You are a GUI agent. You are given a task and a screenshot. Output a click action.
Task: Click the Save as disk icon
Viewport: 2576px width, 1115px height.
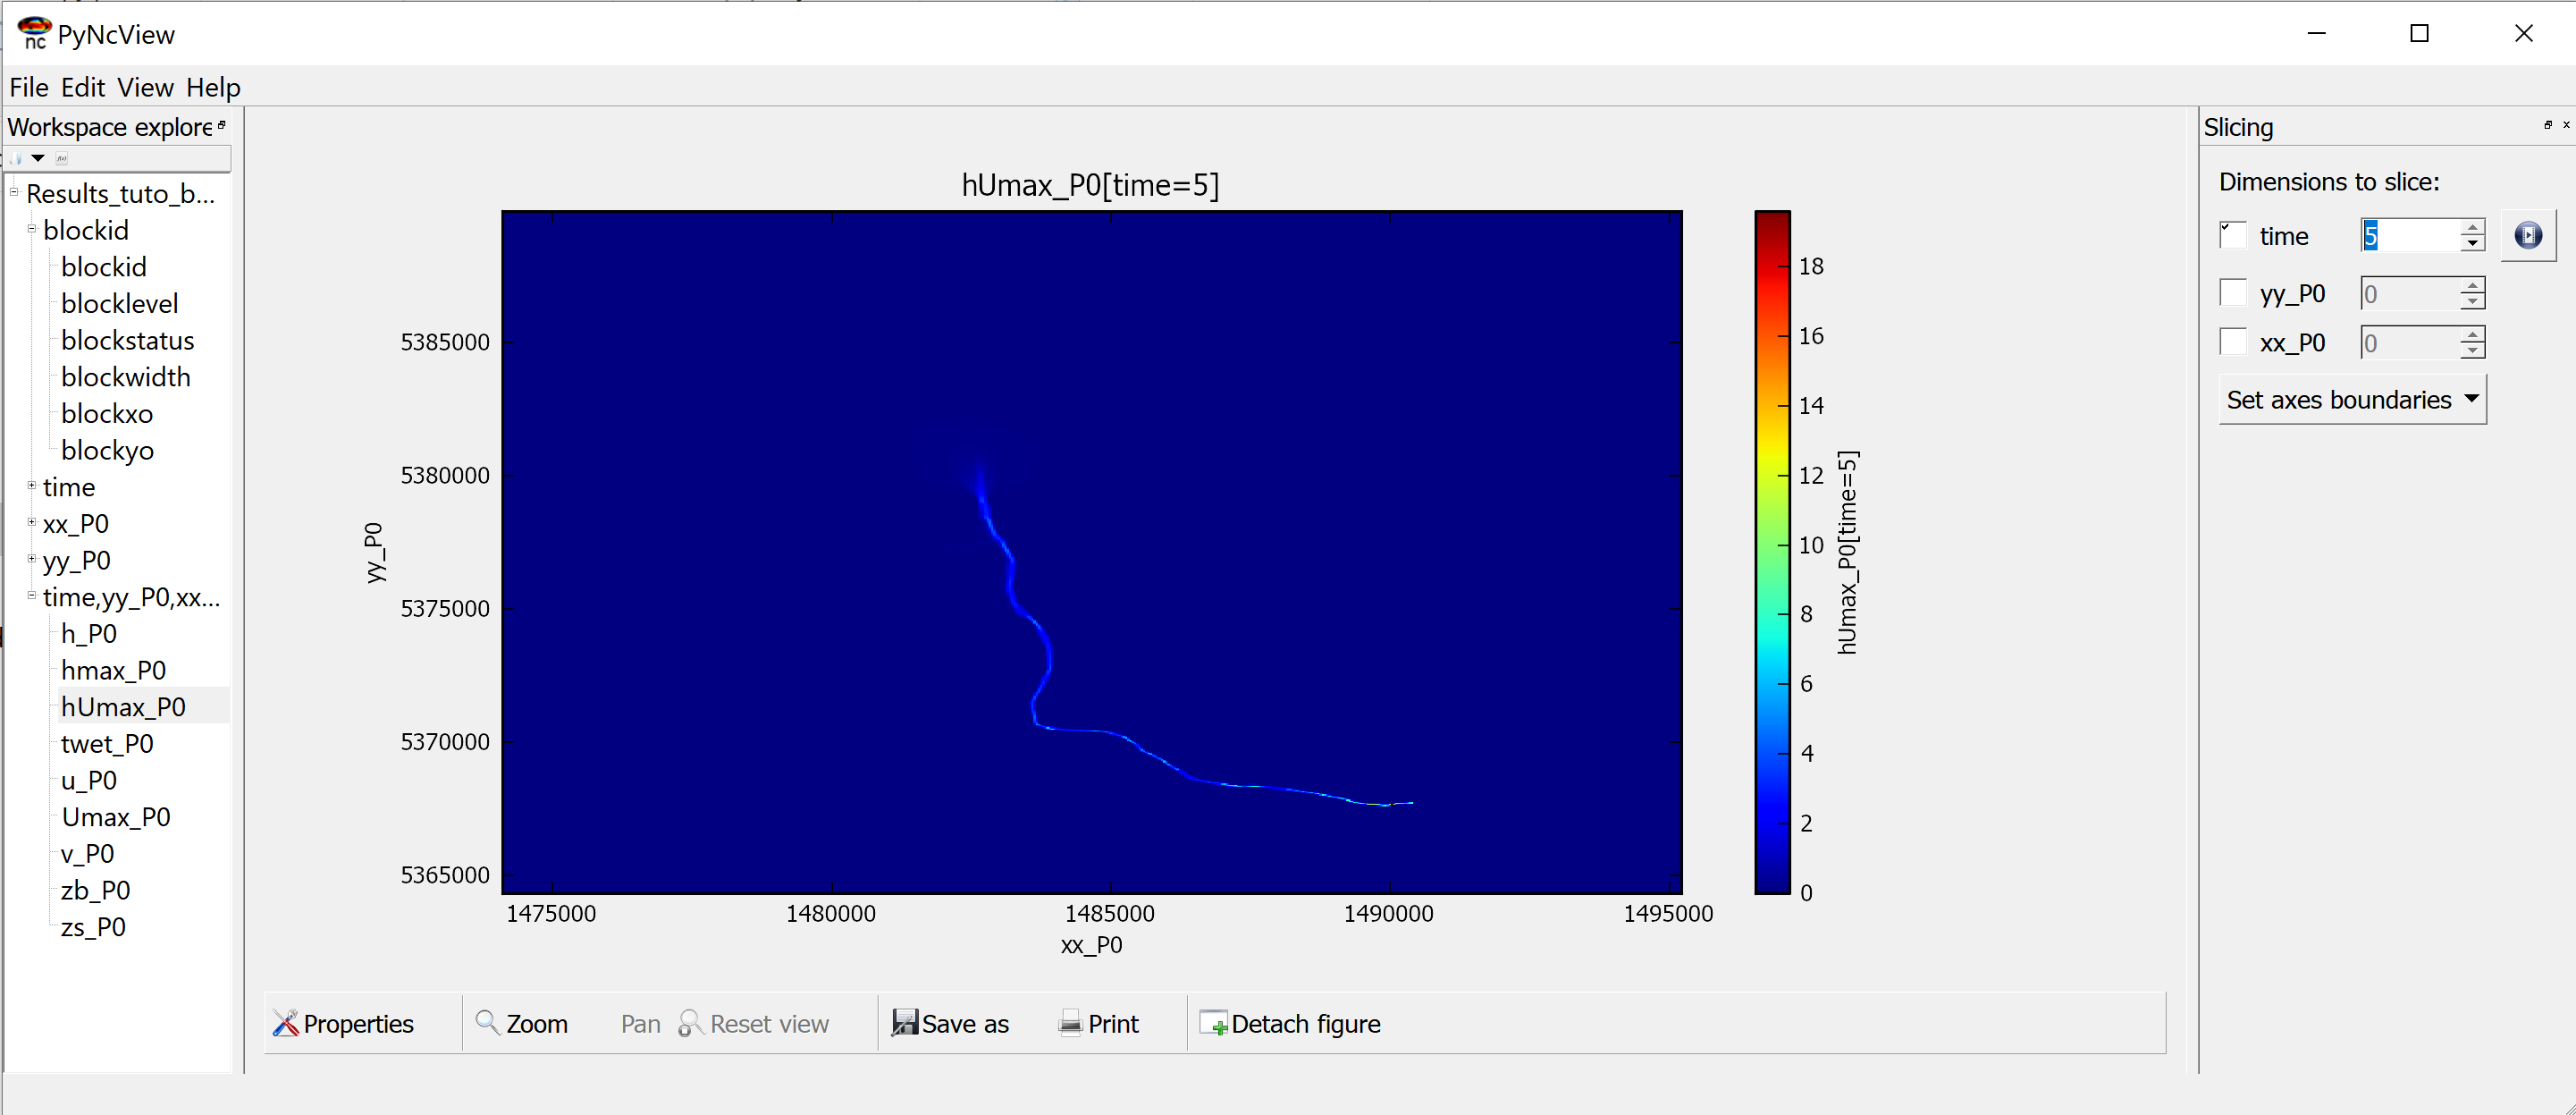[904, 1023]
